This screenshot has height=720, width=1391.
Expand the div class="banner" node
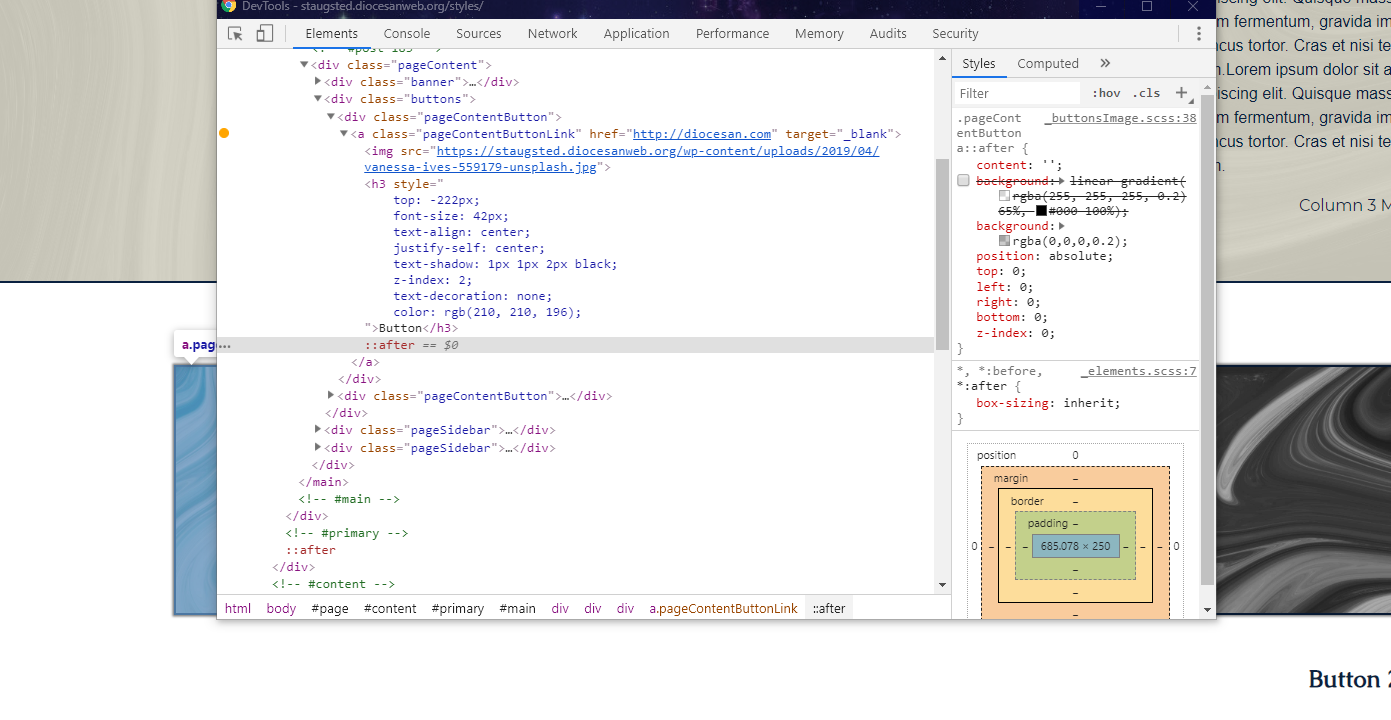(x=318, y=82)
